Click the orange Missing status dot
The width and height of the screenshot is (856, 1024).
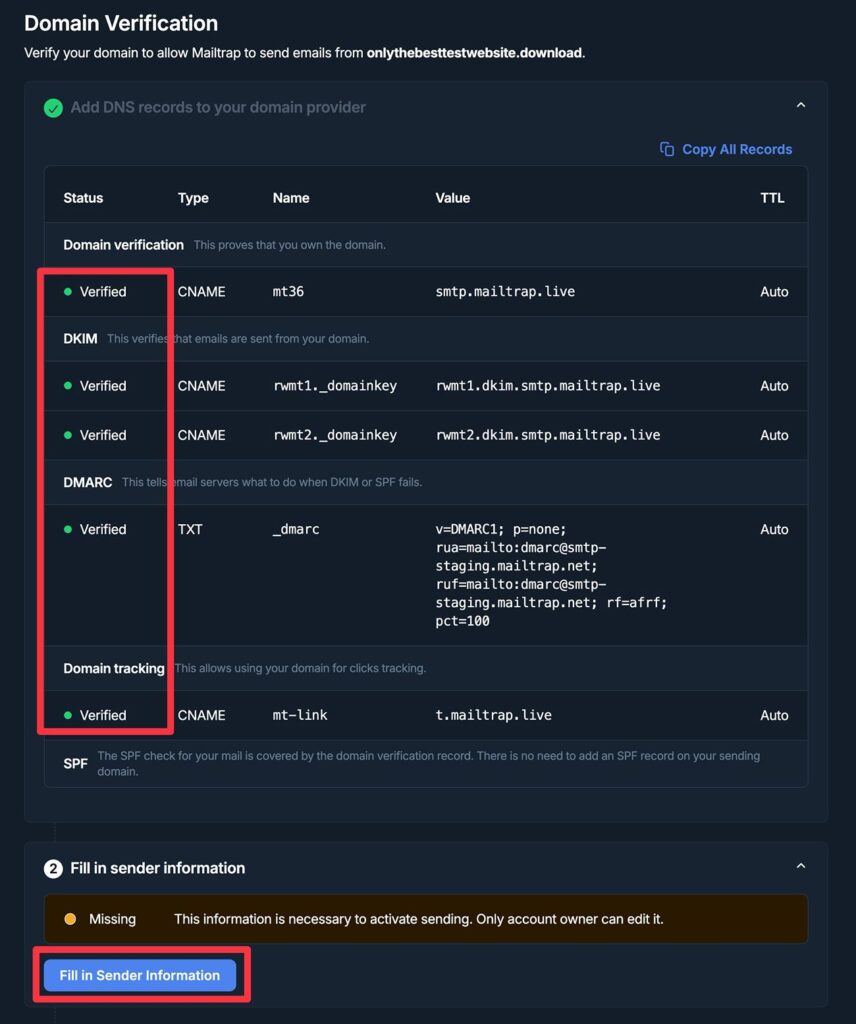[x=70, y=919]
